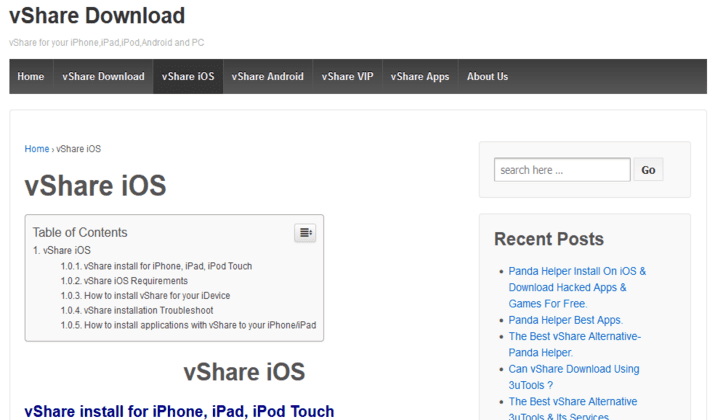Click the centered 'vShare iOS' heading below the contents

click(244, 372)
